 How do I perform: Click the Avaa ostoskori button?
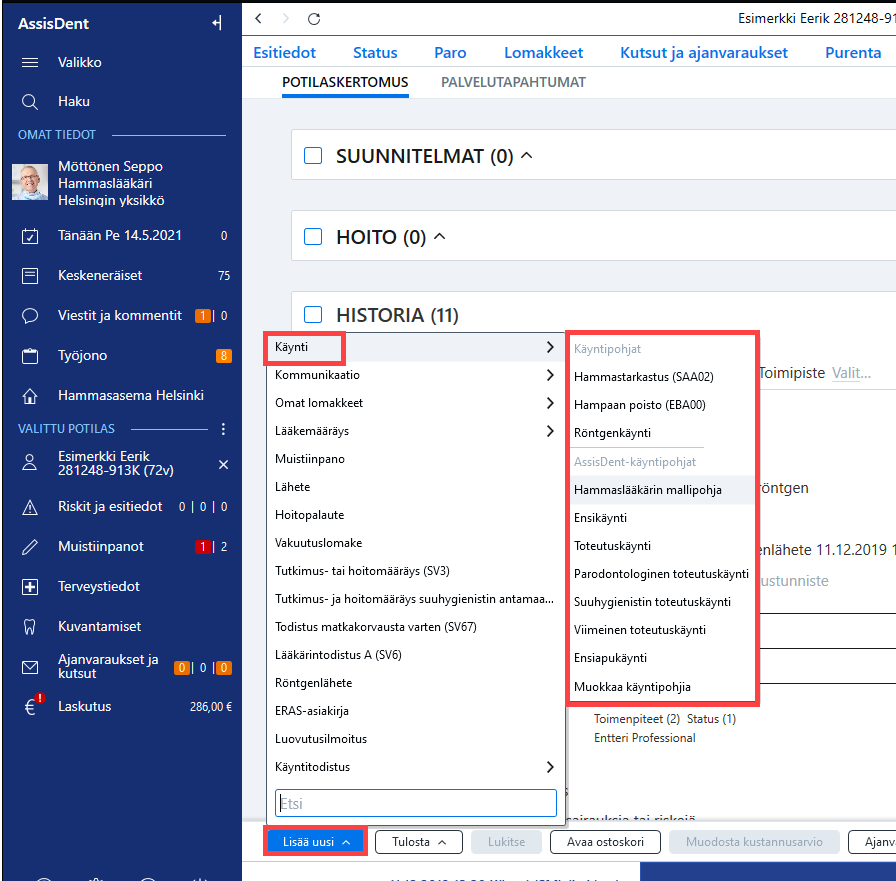coord(605,842)
